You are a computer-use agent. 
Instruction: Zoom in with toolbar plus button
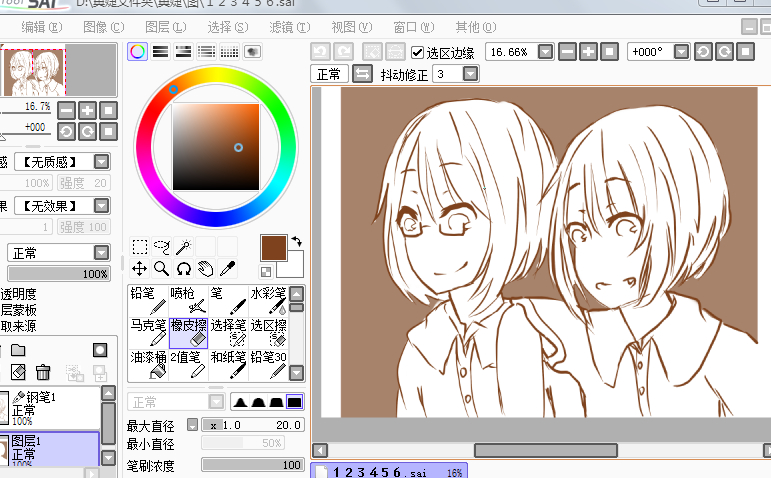pyautogui.click(x=588, y=52)
